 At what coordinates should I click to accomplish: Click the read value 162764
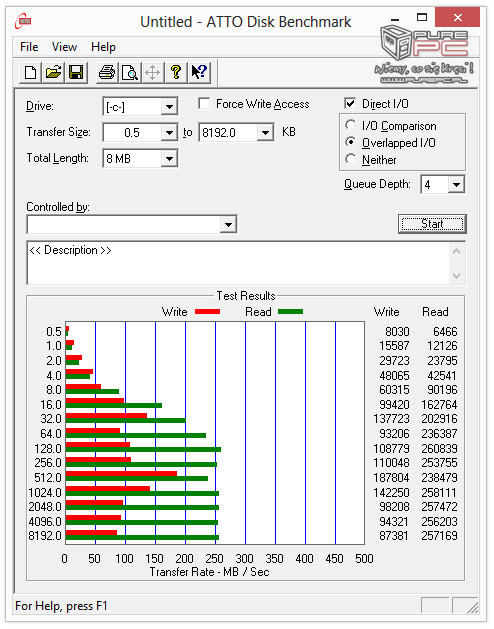pos(439,405)
